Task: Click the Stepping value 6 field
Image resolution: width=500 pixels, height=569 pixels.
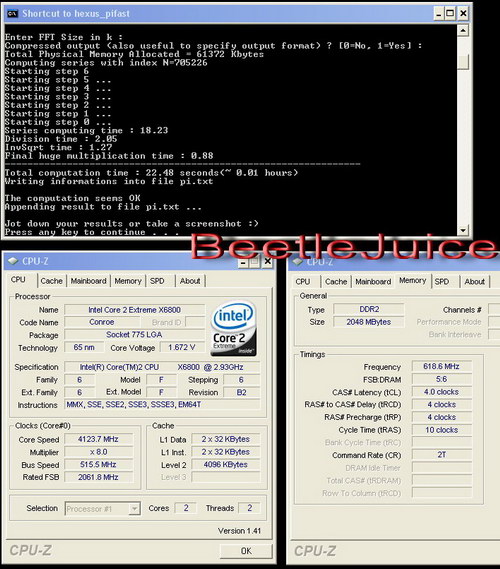Action: (242, 380)
